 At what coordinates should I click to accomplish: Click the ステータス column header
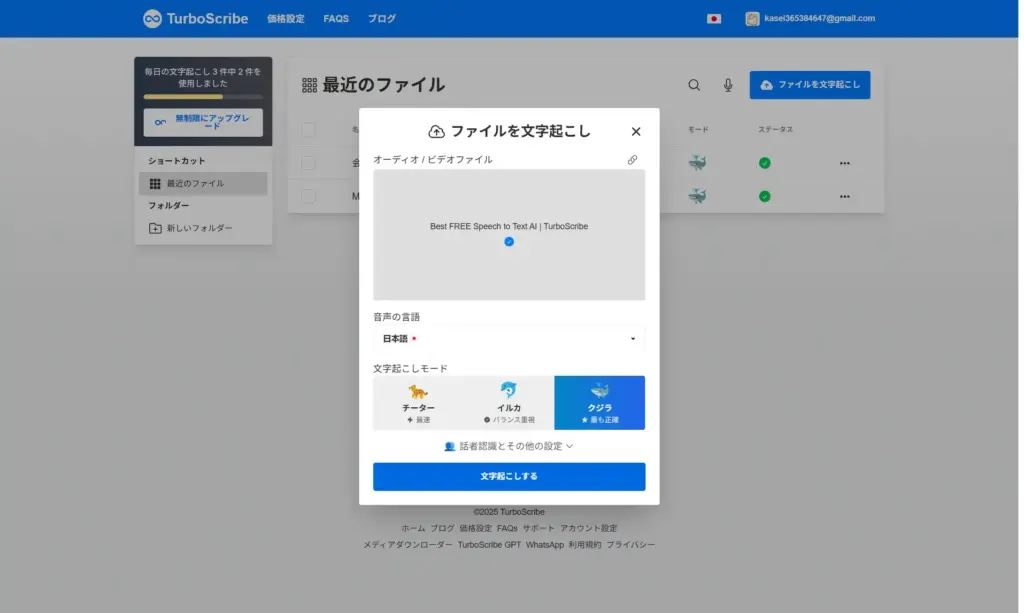click(x=775, y=129)
